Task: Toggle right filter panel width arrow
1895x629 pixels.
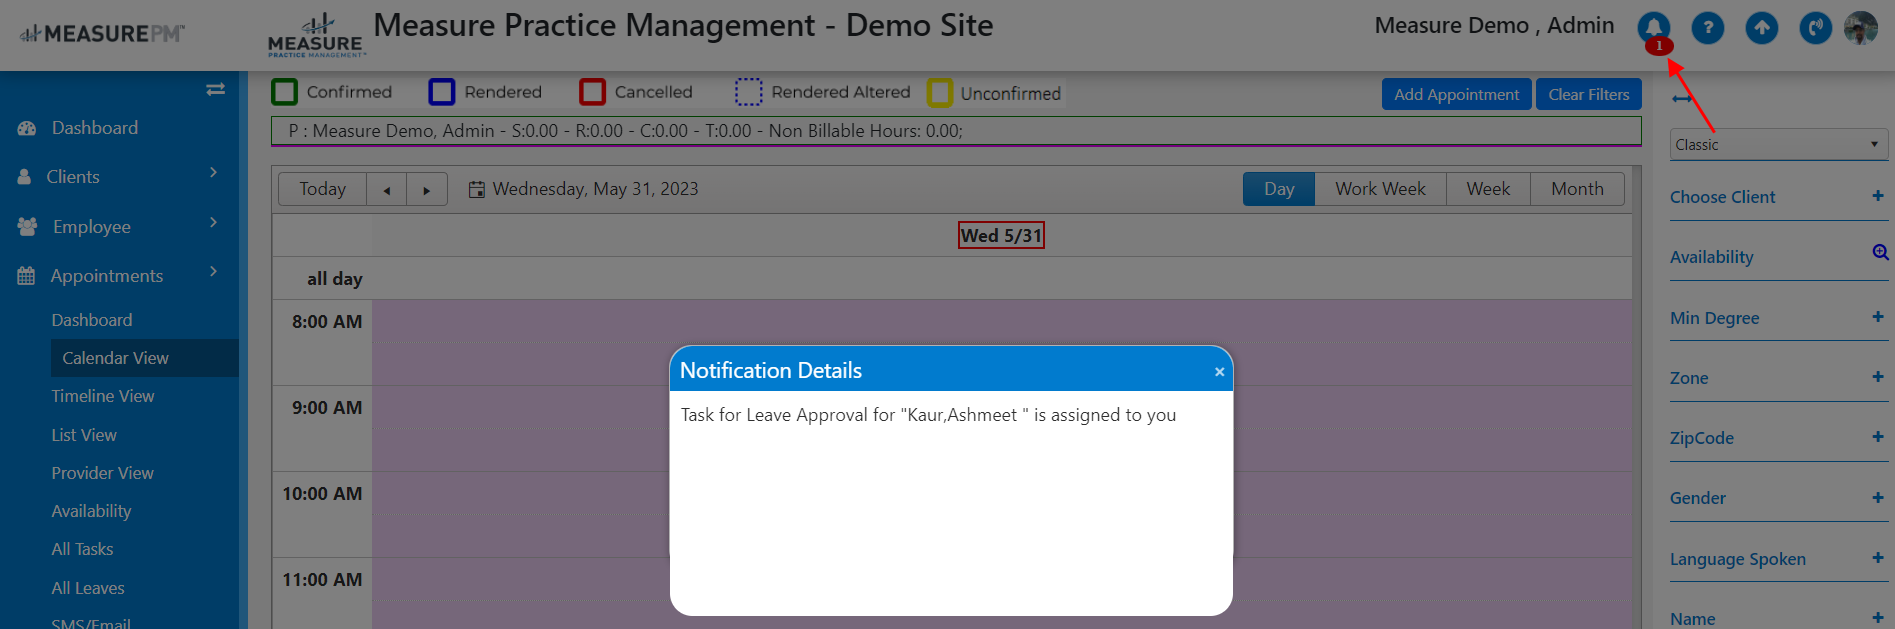Action: [1682, 98]
